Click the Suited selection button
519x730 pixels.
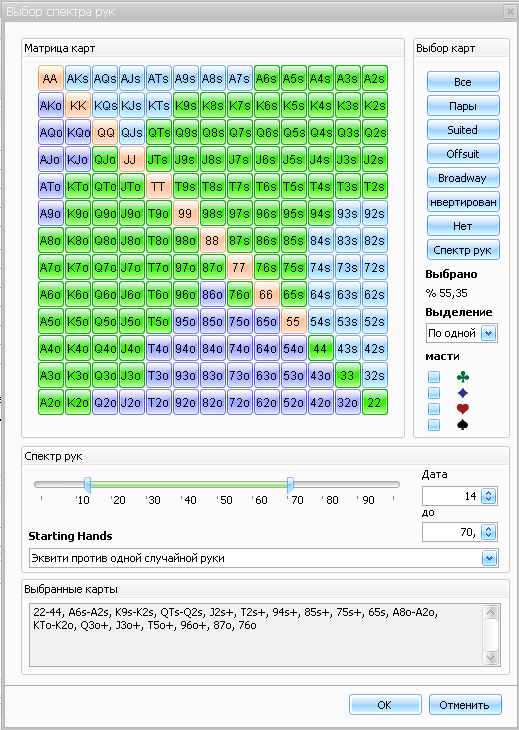click(x=463, y=130)
